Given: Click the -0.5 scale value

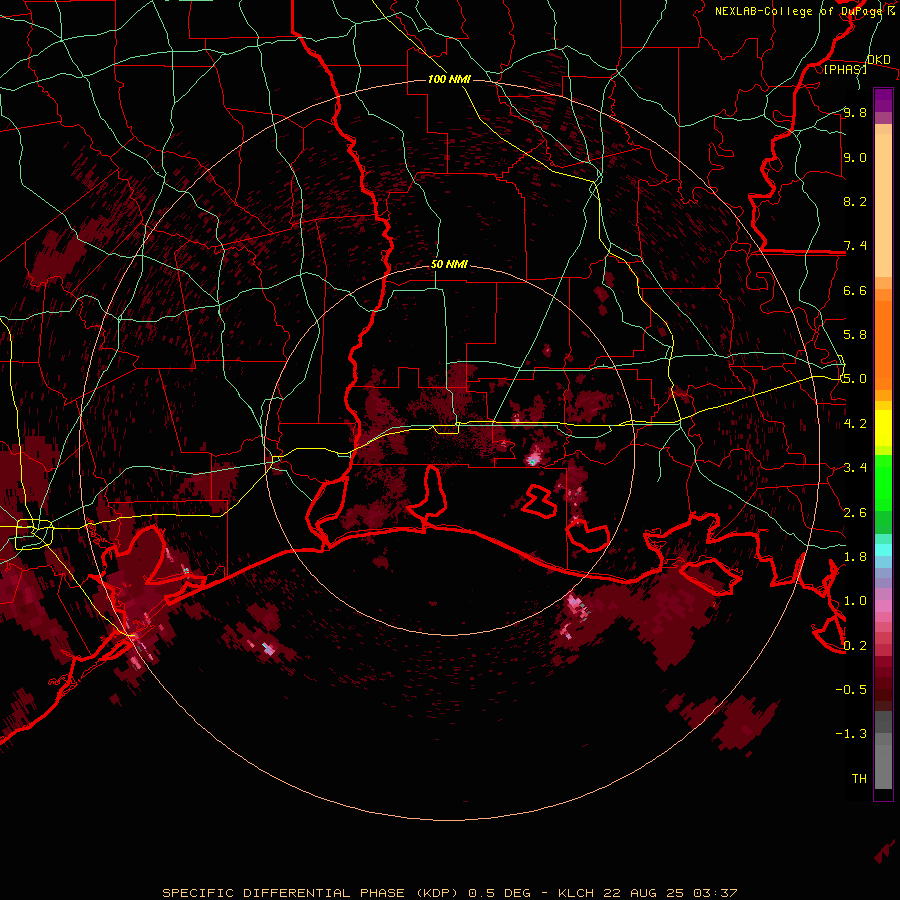Looking at the screenshot, I should pyautogui.click(x=851, y=690).
